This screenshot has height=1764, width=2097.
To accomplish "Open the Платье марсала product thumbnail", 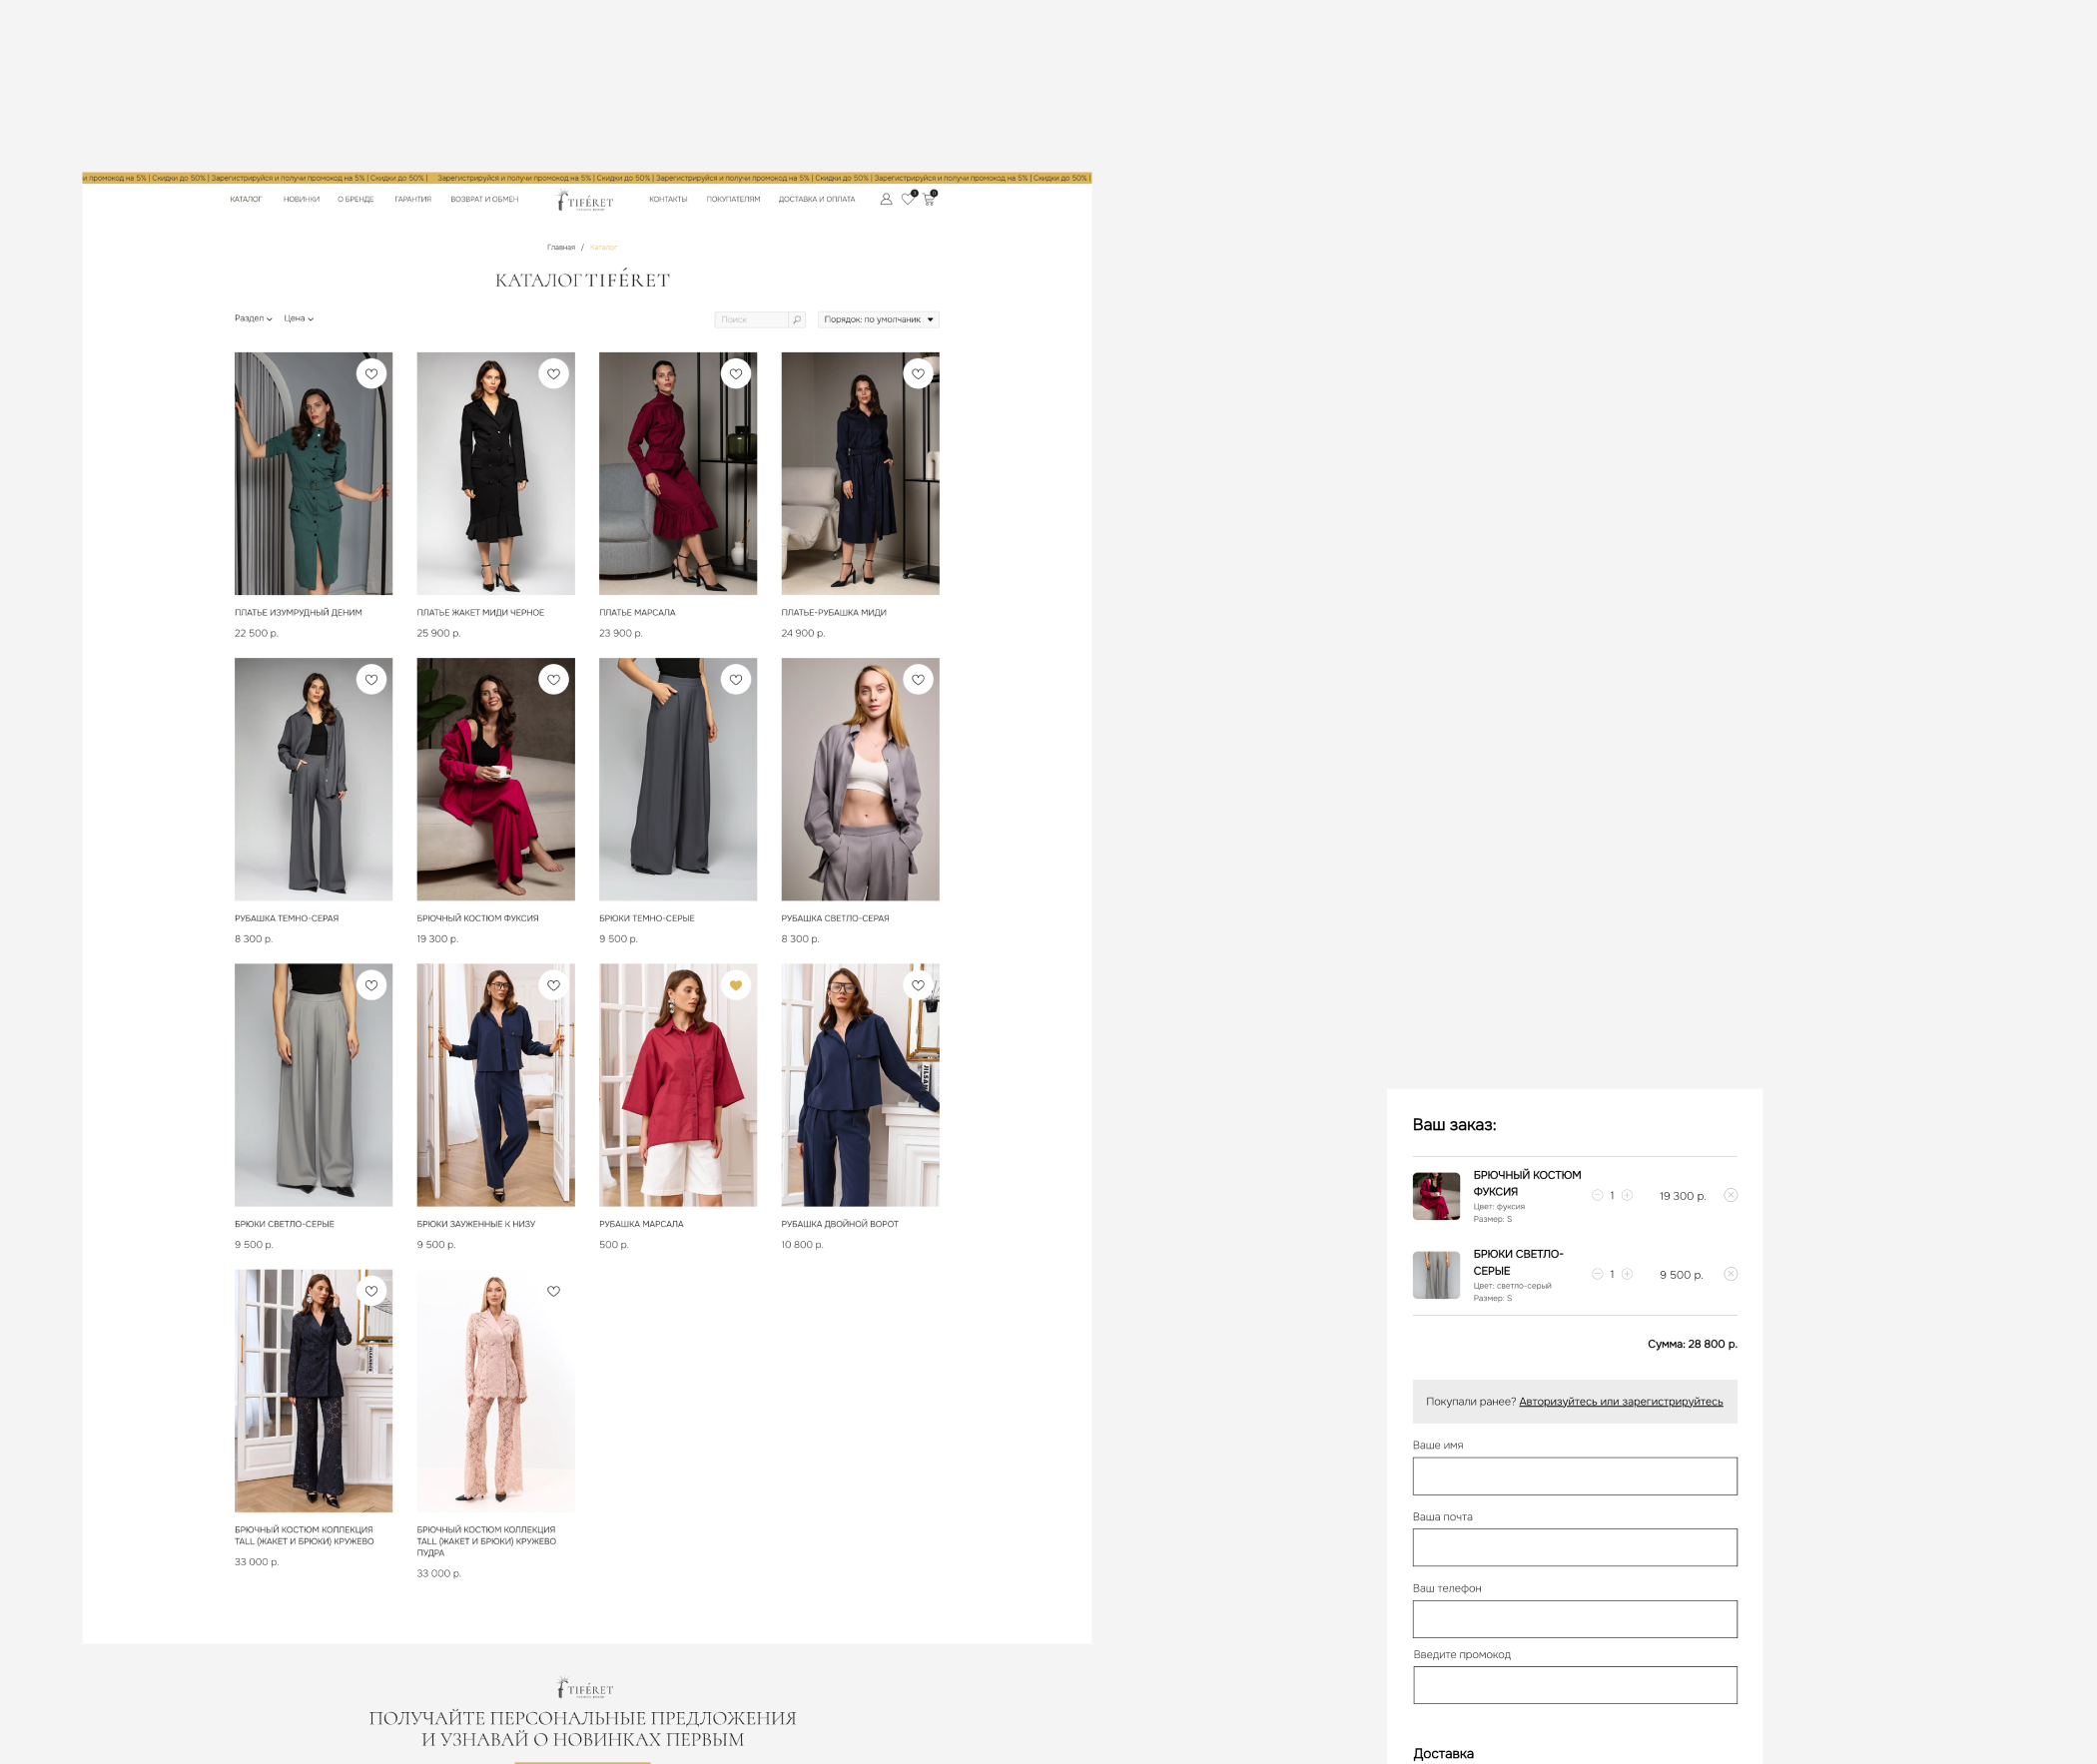I will click(677, 473).
